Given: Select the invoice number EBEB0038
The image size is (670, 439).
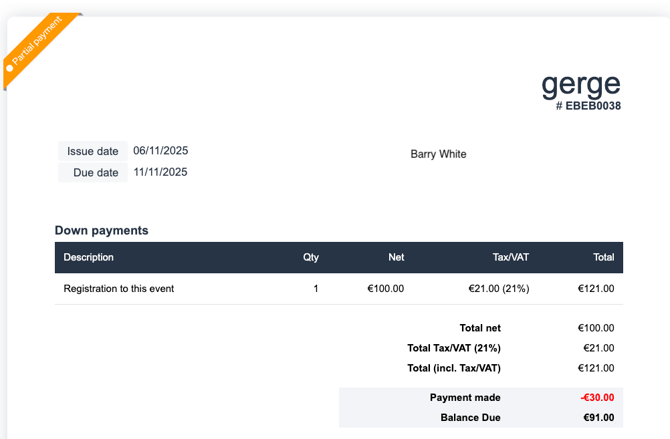Looking at the screenshot, I should (588, 106).
